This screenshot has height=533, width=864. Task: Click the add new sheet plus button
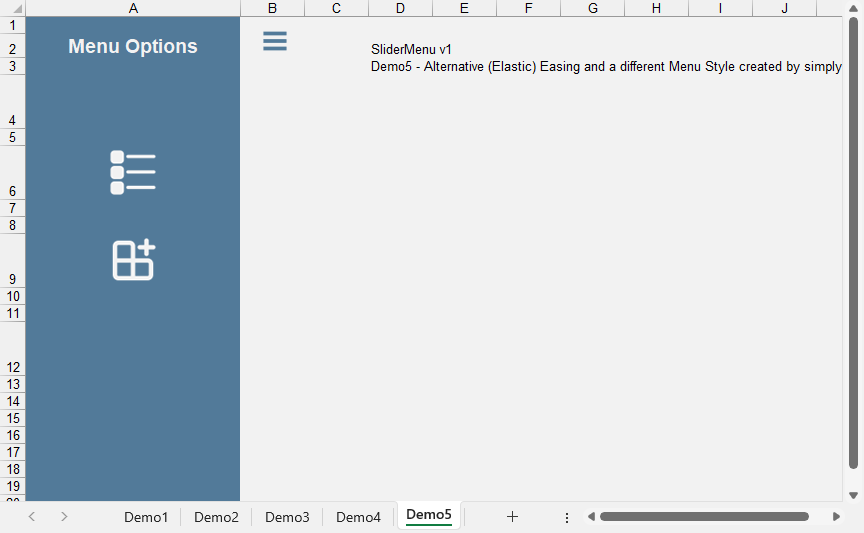512,517
